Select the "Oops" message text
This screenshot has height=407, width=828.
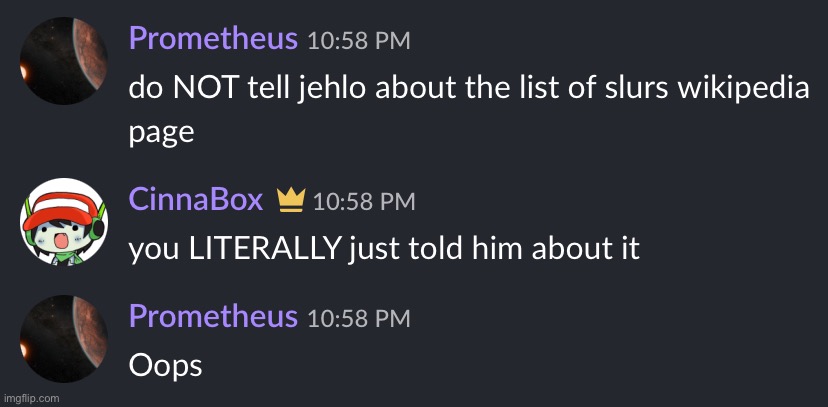pyautogui.click(x=165, y=365)
